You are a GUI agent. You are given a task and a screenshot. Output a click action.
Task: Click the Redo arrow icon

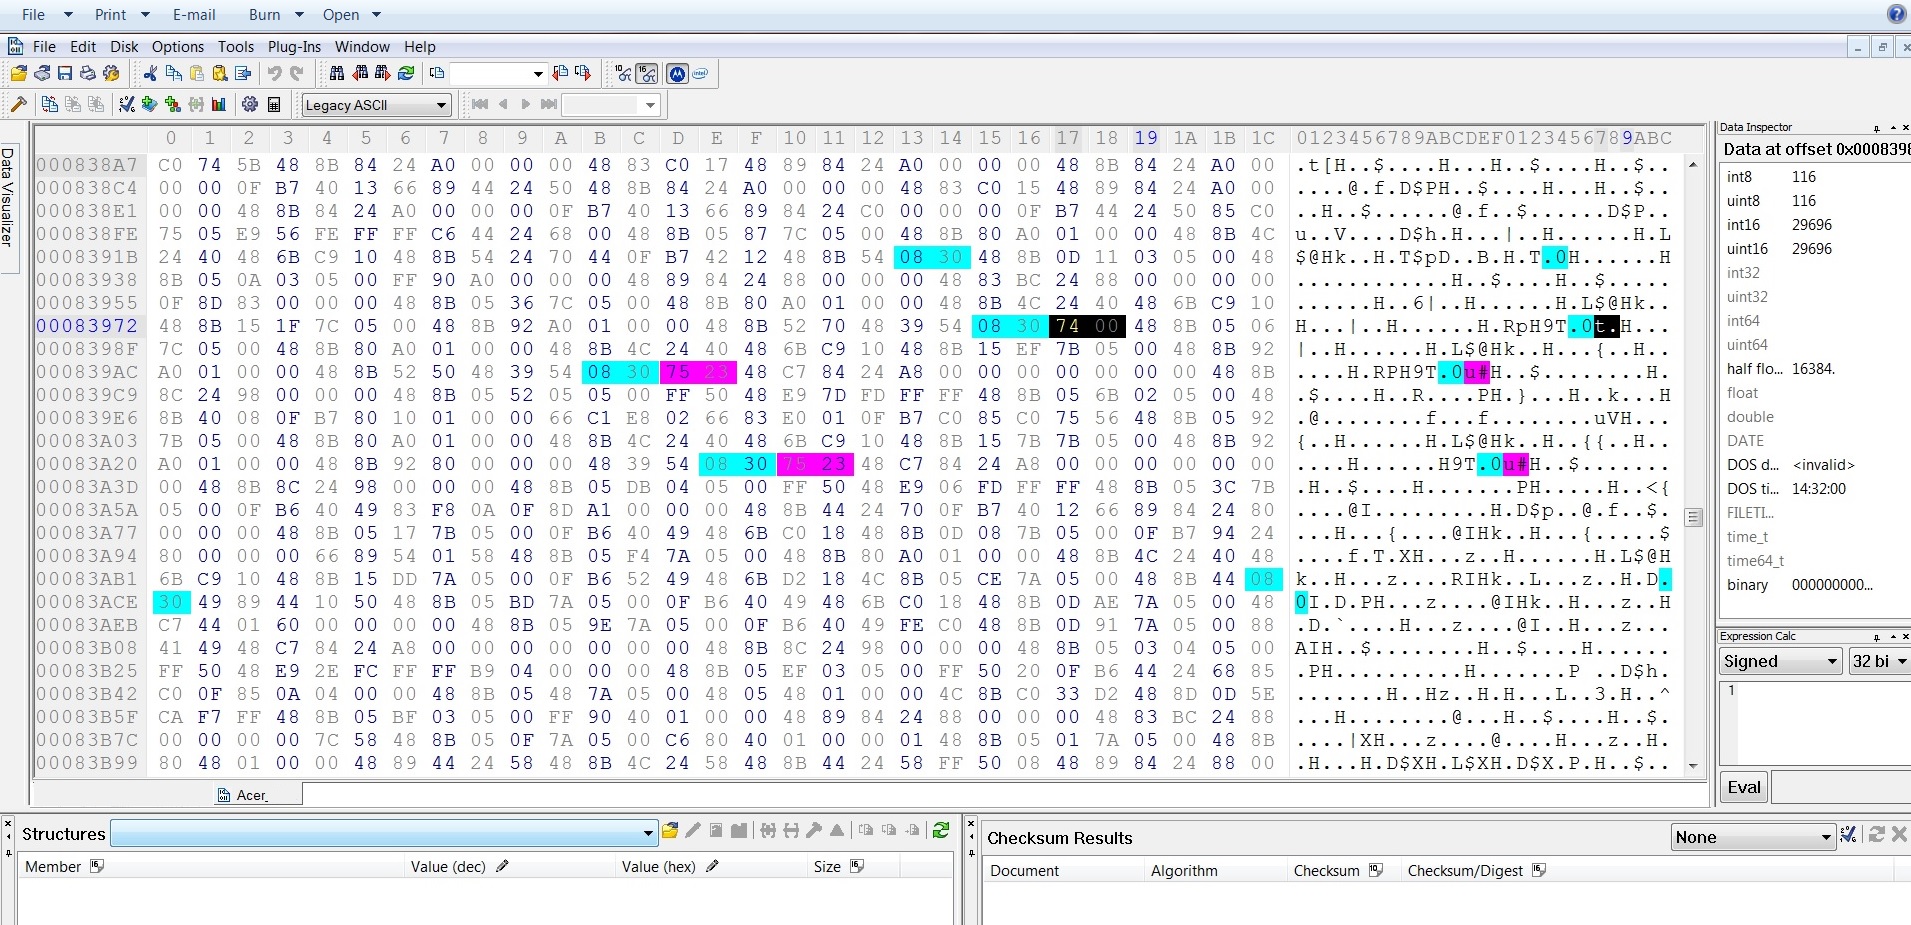point(297,73)
